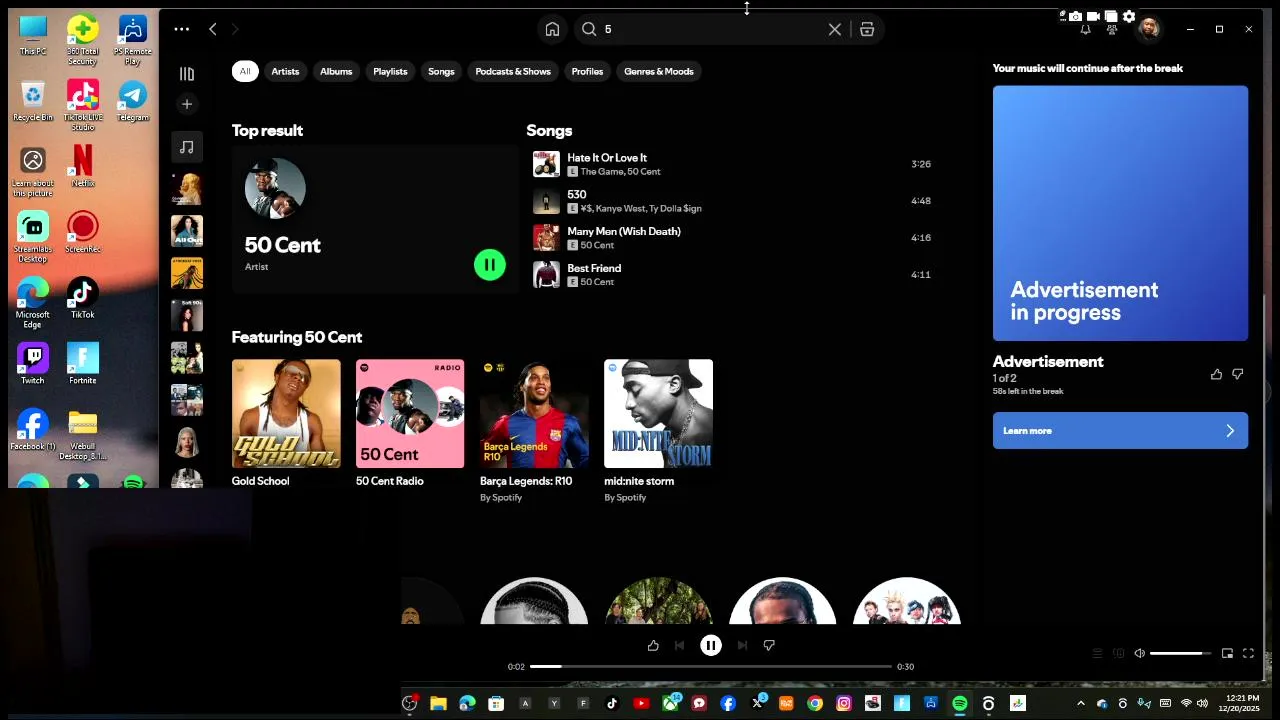Screen dimensions: 1280x720
Task: Open the Spotify Home page
Action: pyautogui.click(x=552, y=29)
